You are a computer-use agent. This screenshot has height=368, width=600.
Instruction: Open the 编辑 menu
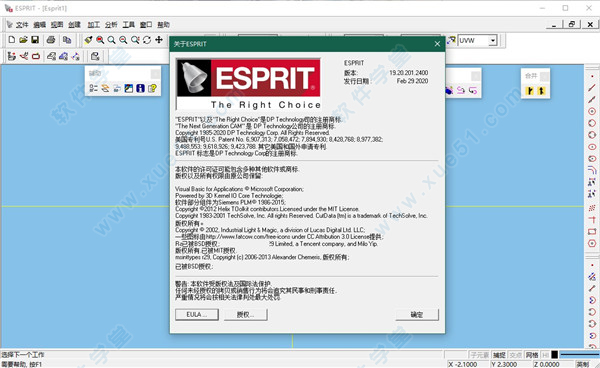(39, 24)
